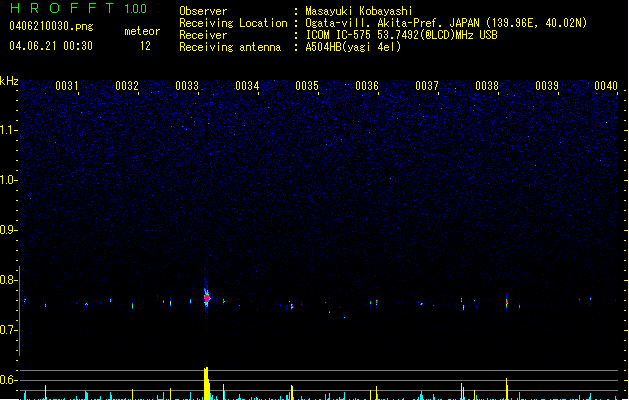
Task: Click the 0.7 kHz frequency axis label
Action: pos(8,330)
